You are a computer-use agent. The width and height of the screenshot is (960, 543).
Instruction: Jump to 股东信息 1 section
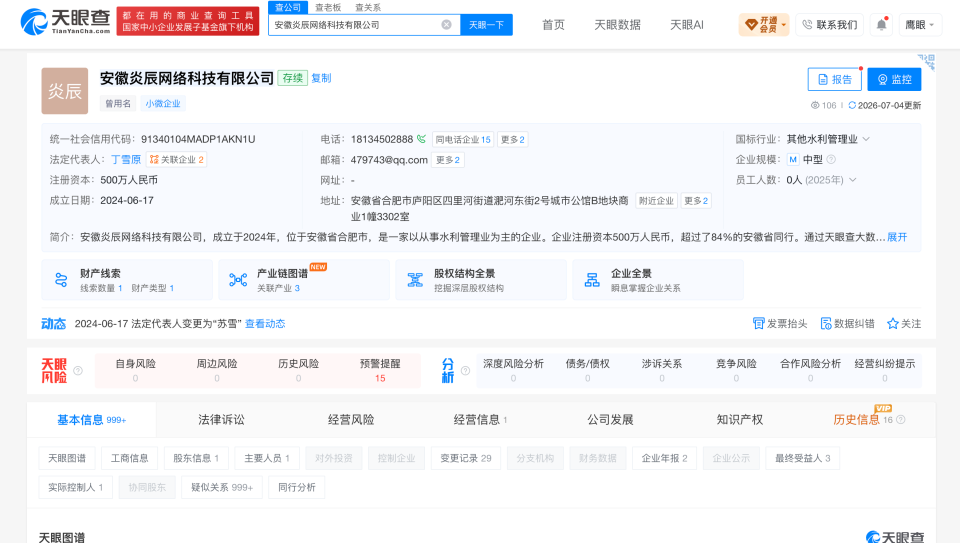click(195, 458)
